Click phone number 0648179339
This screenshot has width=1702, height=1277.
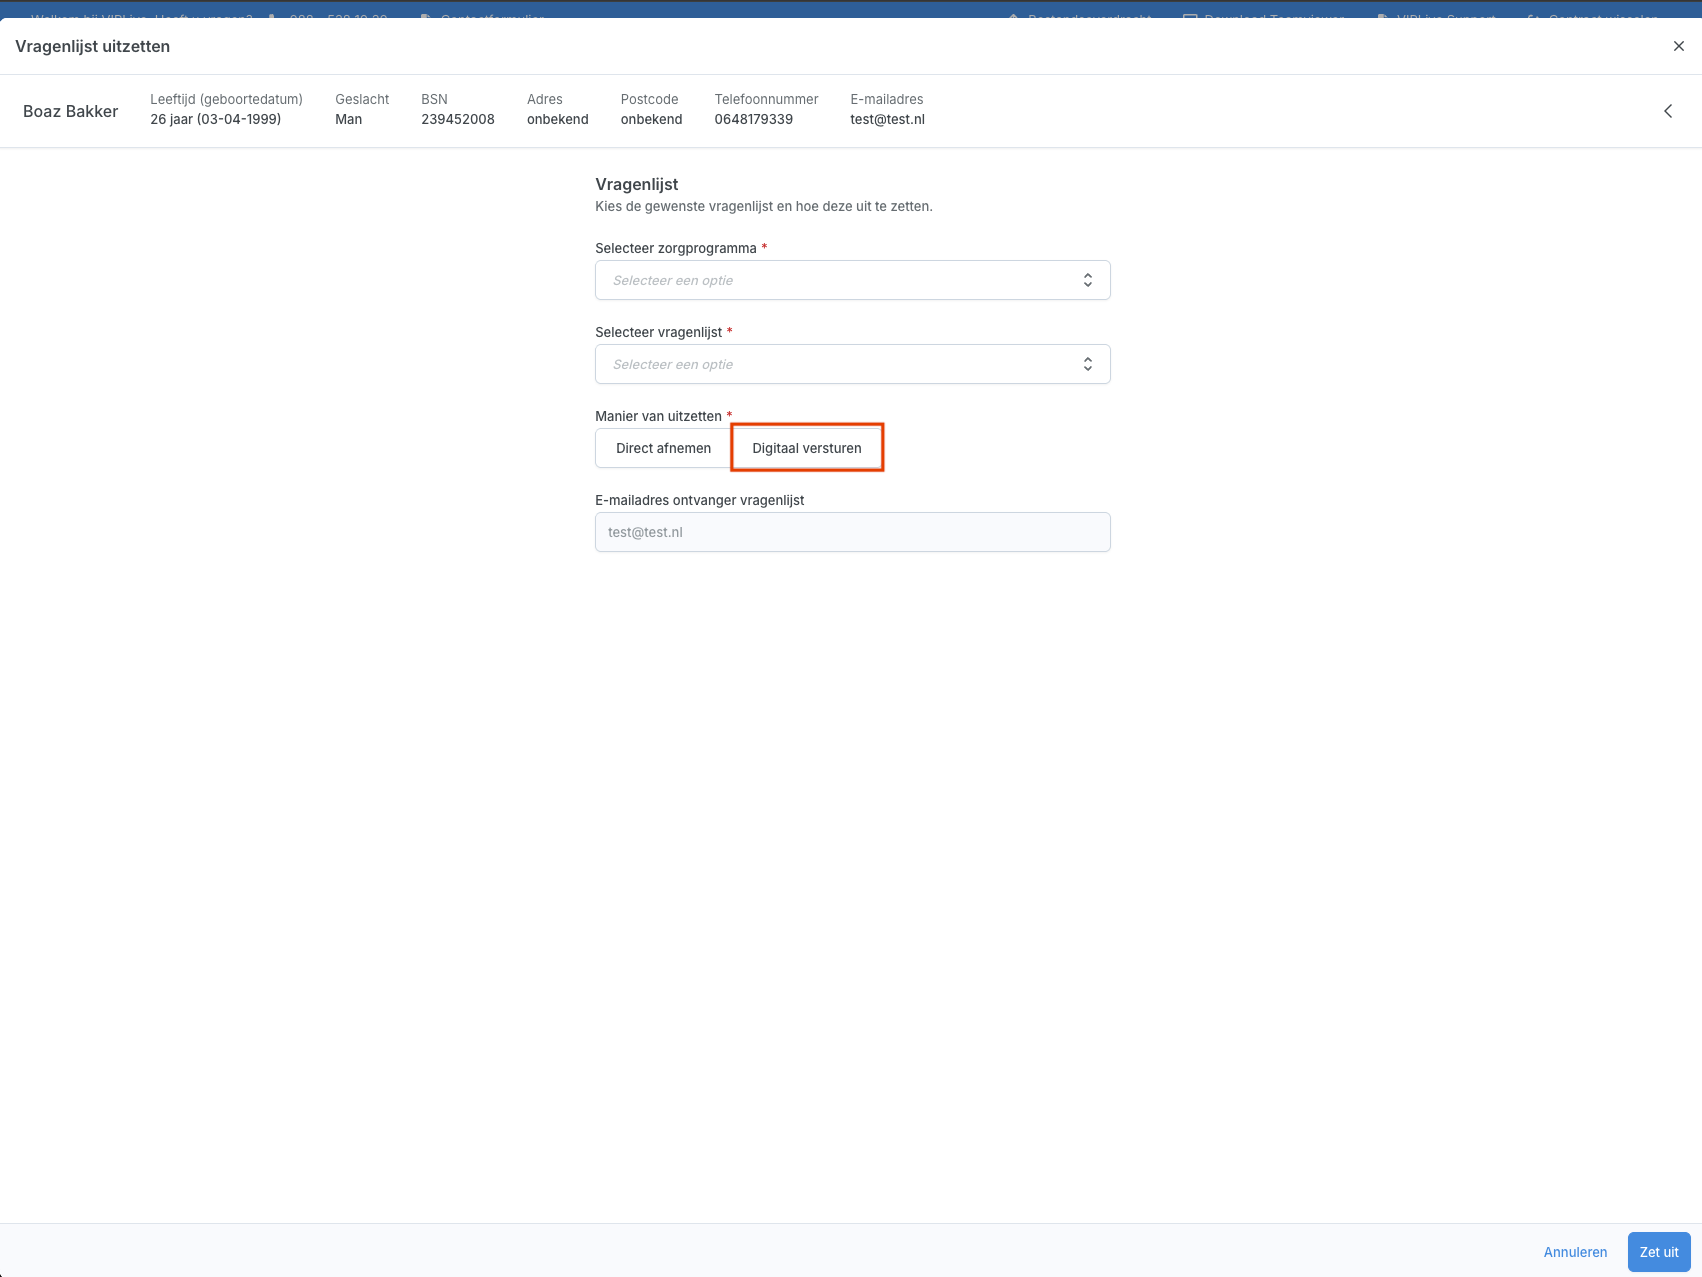tap(753, 119)
